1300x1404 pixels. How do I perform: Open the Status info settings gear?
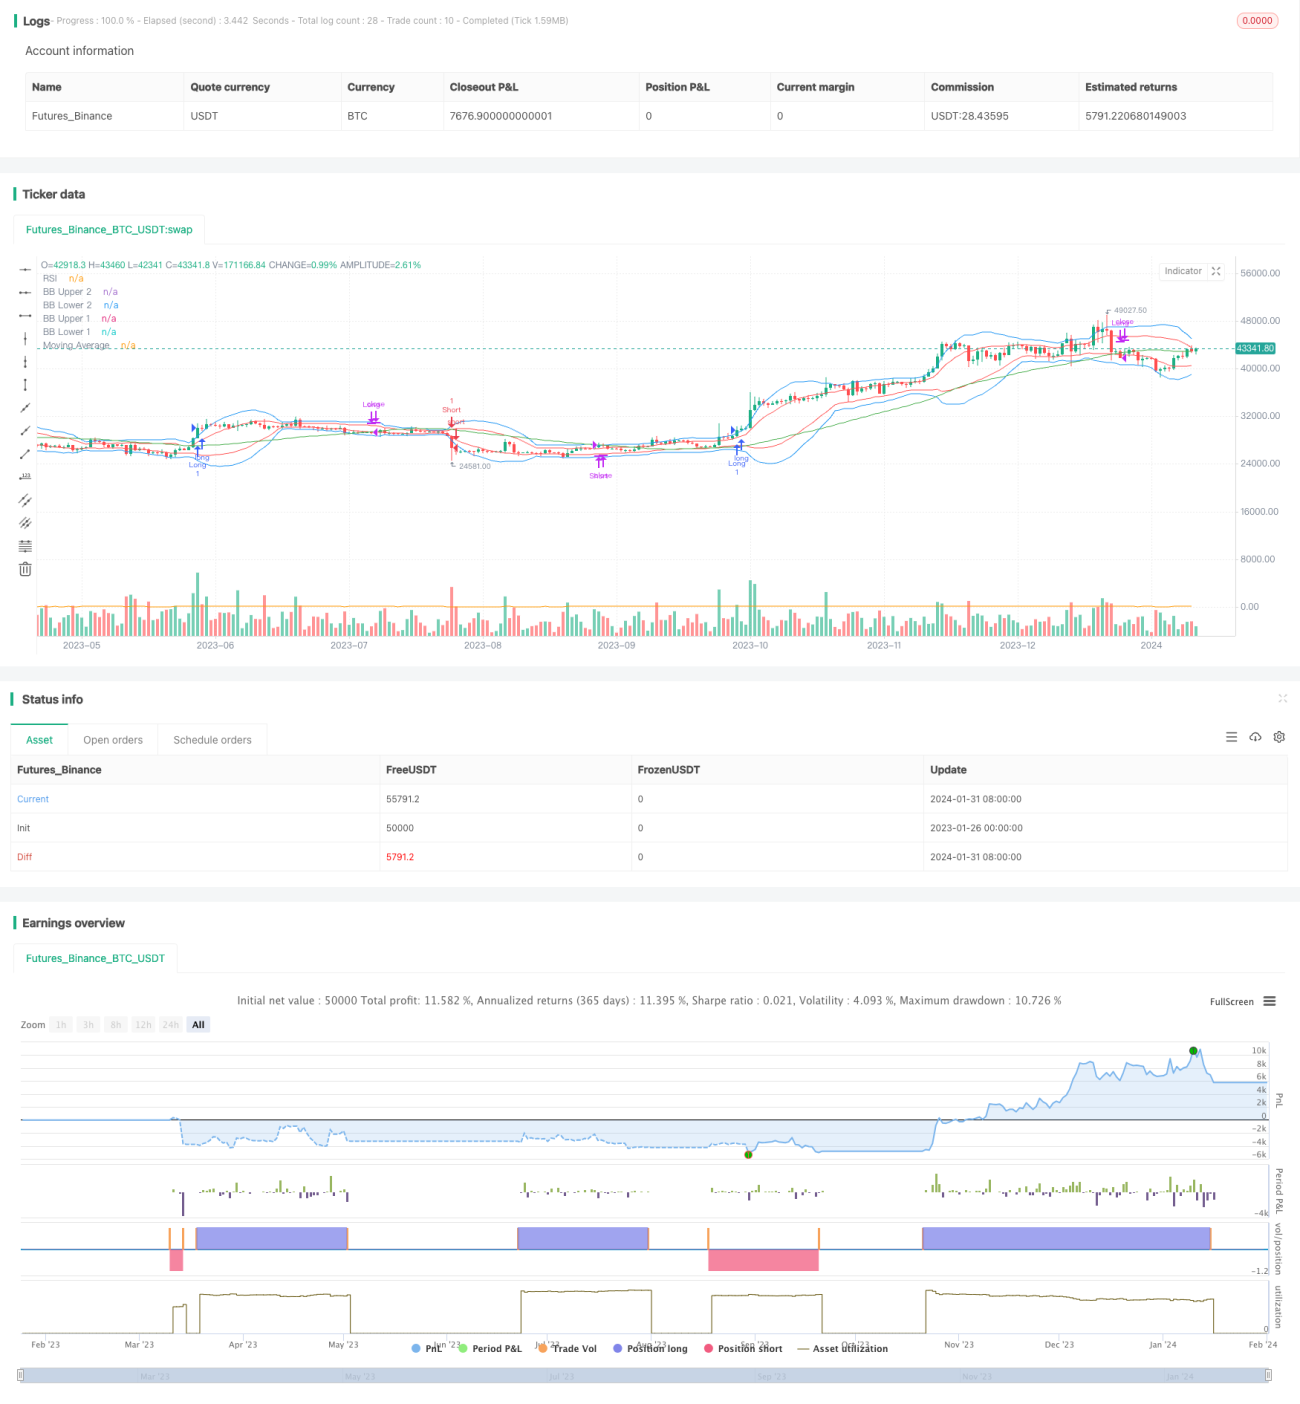pyautogui.click(x=1279, y=737)
